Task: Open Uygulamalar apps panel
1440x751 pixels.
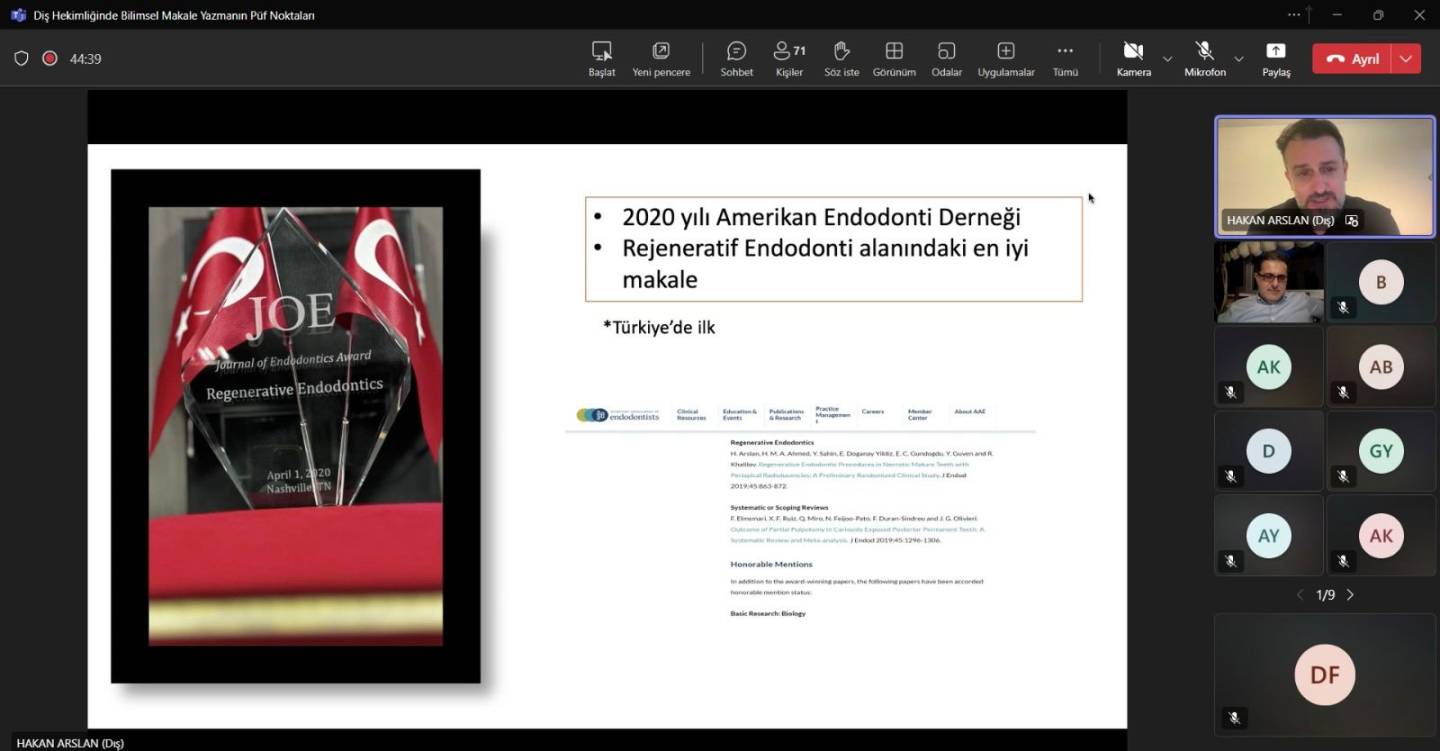Action: [x=1006, y=59]
